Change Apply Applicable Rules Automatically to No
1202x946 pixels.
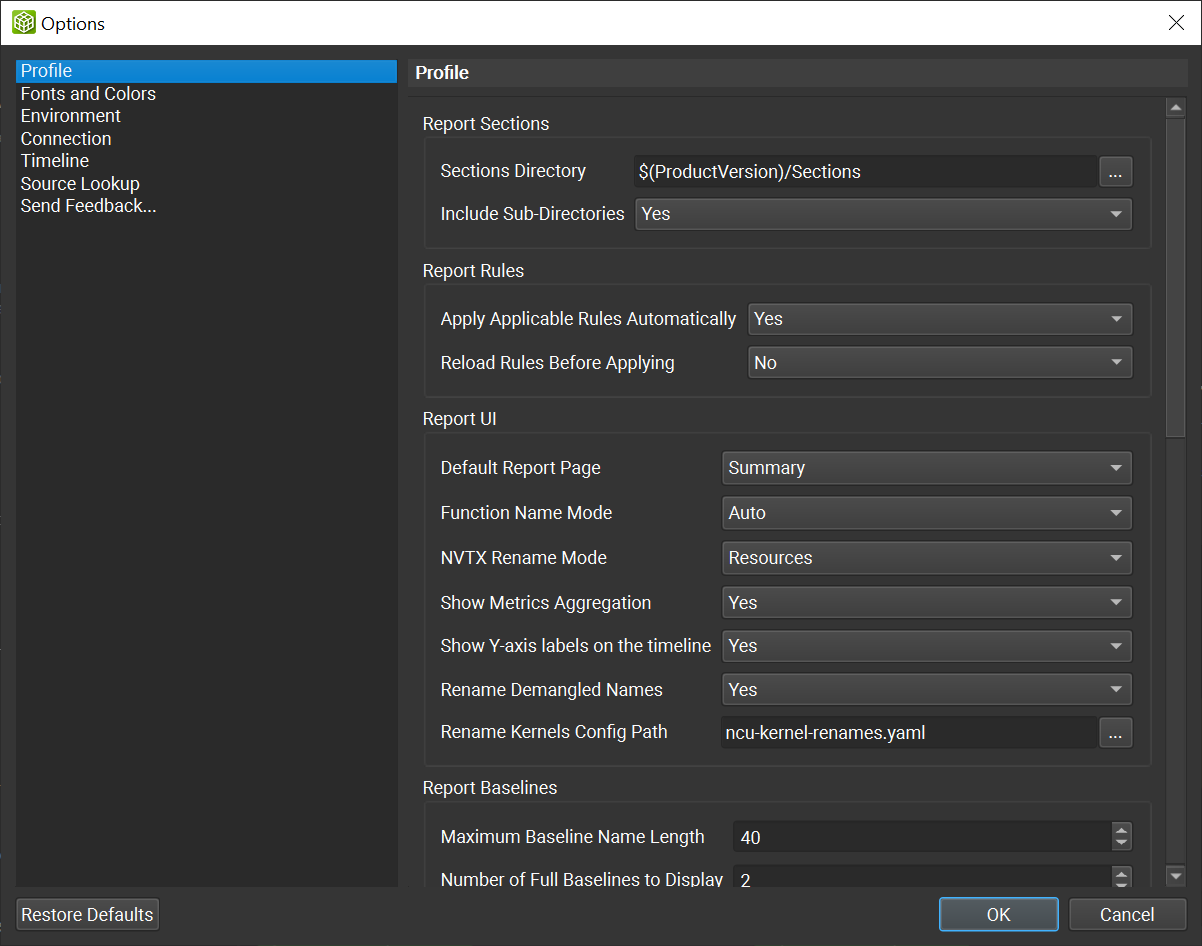[938, 318]
